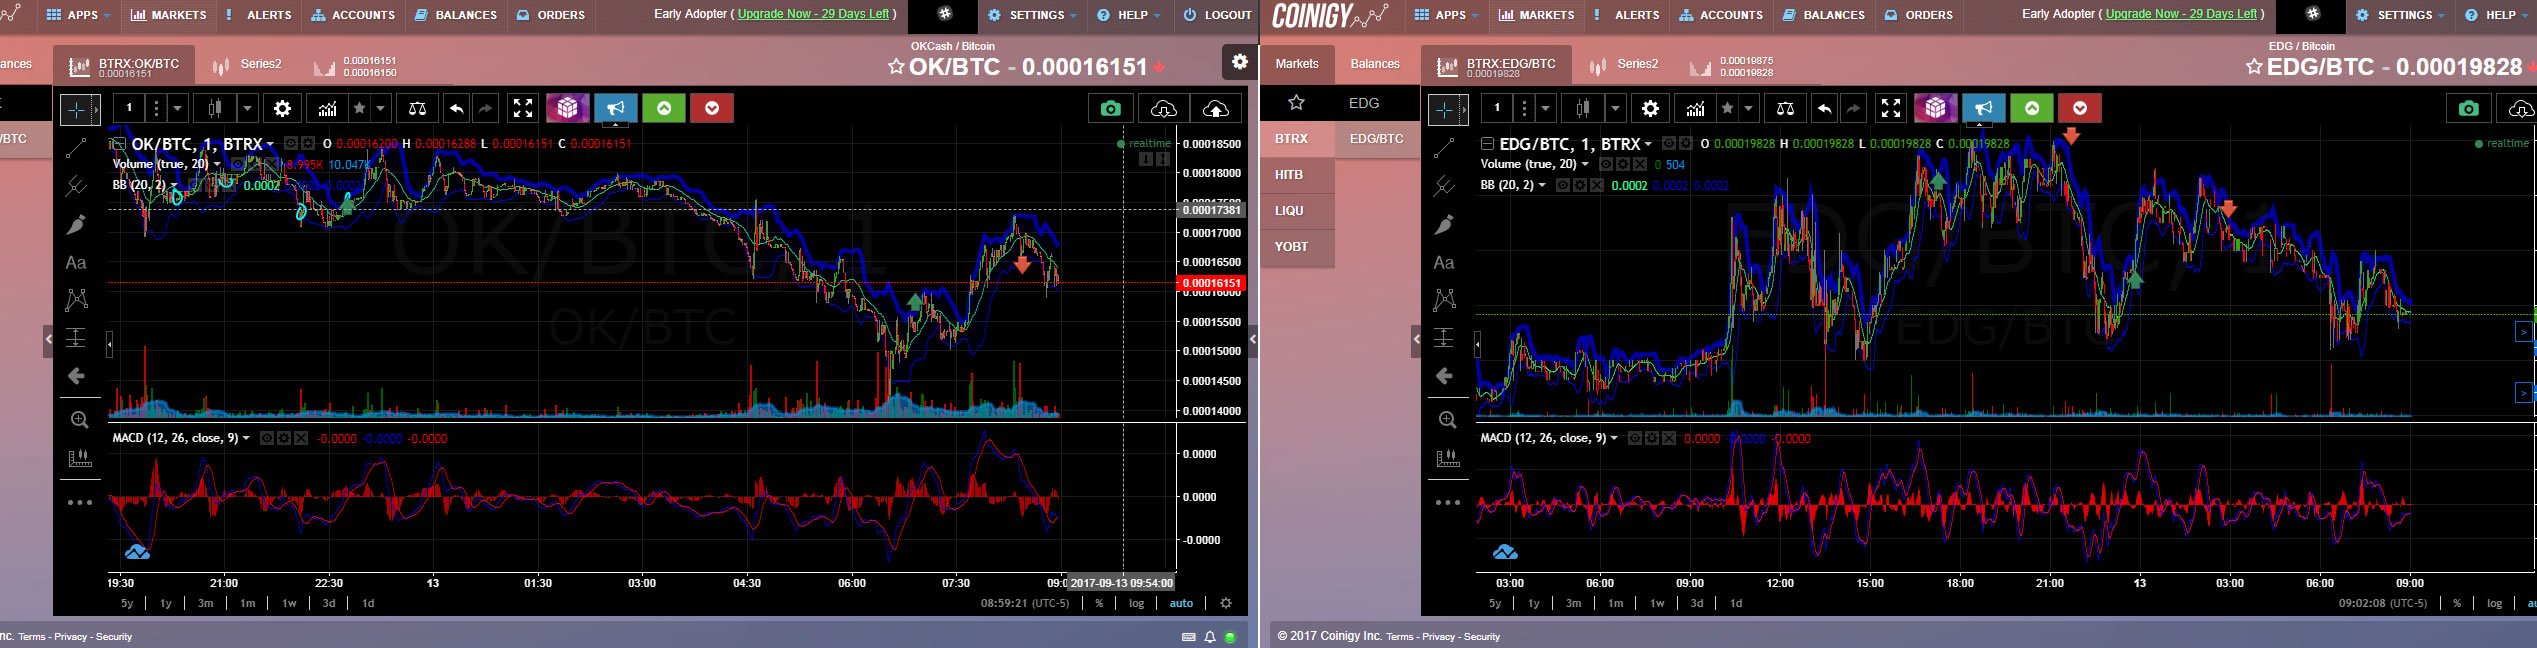This screenshot has height=648, width=2537.
Task: Select text Aa tool in OK/BTC chart
Action: (x=76, y=263)
